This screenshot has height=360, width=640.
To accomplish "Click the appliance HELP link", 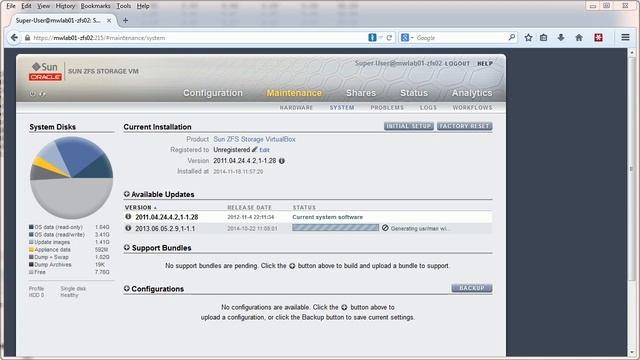I will pyautogui.click(x=485, y=64).
